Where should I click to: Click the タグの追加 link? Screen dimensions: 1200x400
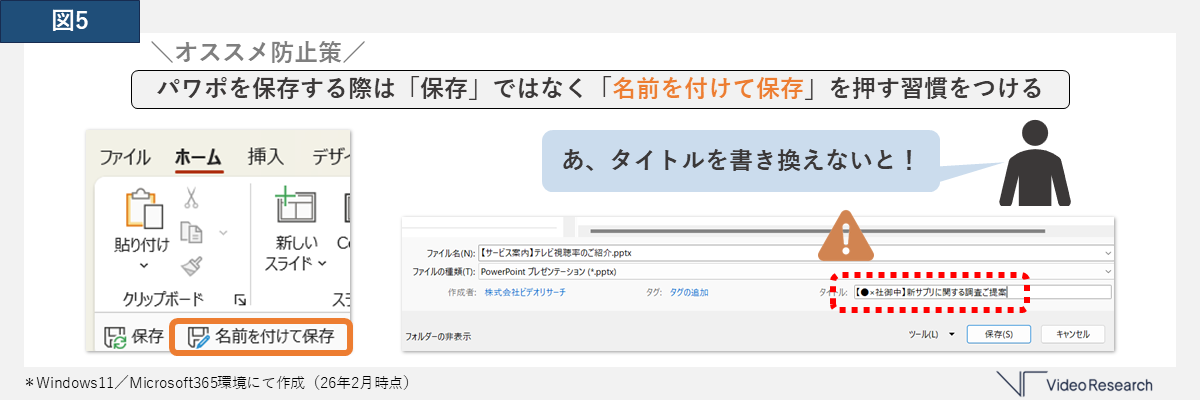click(x=688, y=292)
